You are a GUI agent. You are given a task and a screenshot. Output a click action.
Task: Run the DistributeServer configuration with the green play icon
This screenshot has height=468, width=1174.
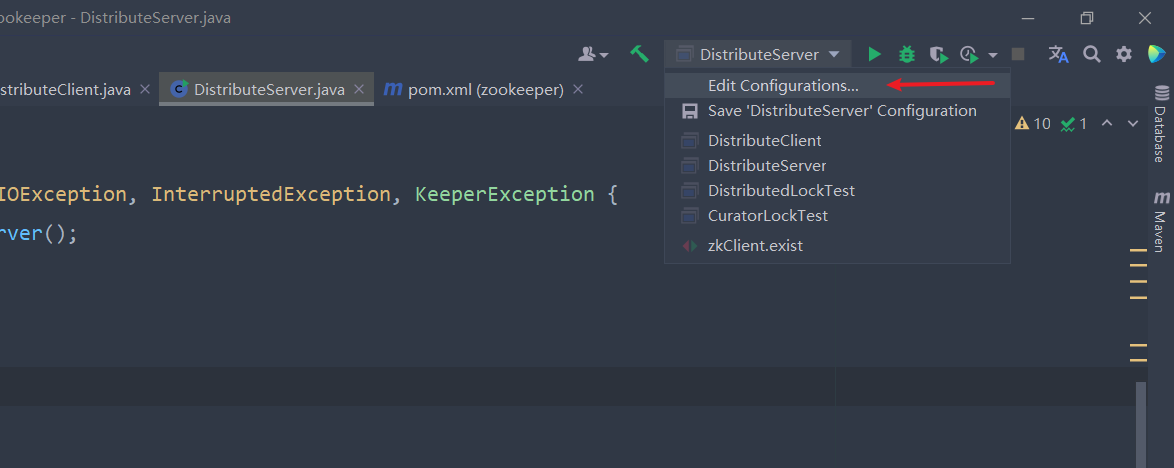click(875, 55)
